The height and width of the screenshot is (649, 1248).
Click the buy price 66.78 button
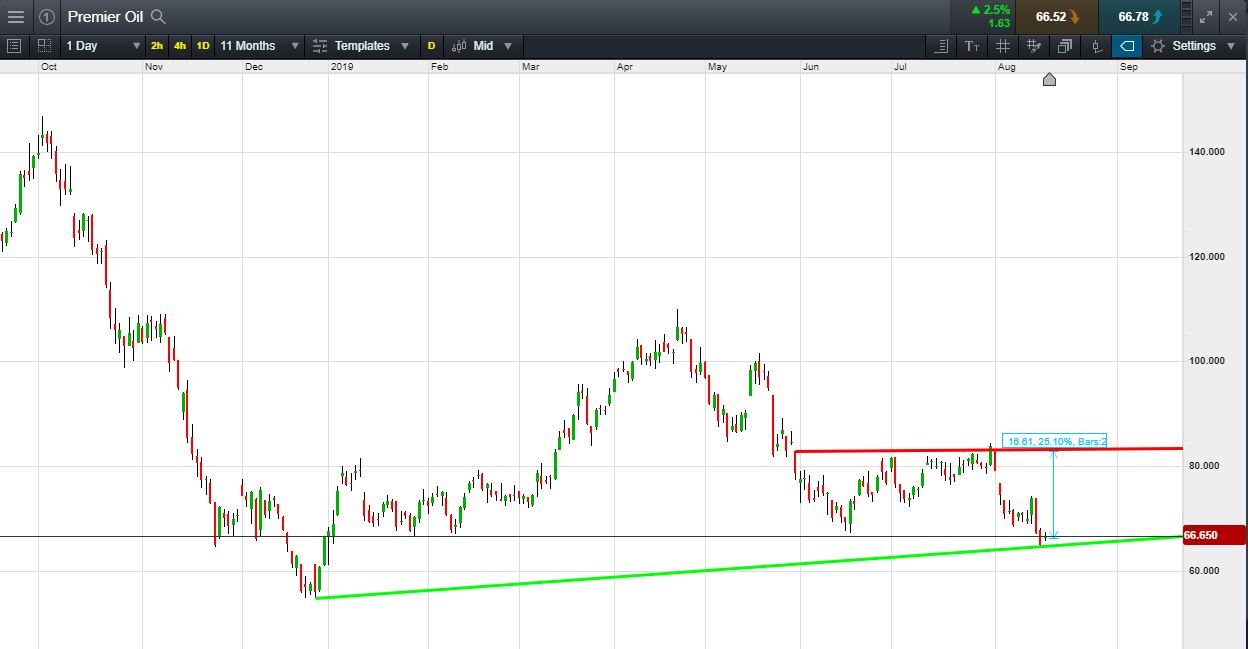click(1139, 17)
